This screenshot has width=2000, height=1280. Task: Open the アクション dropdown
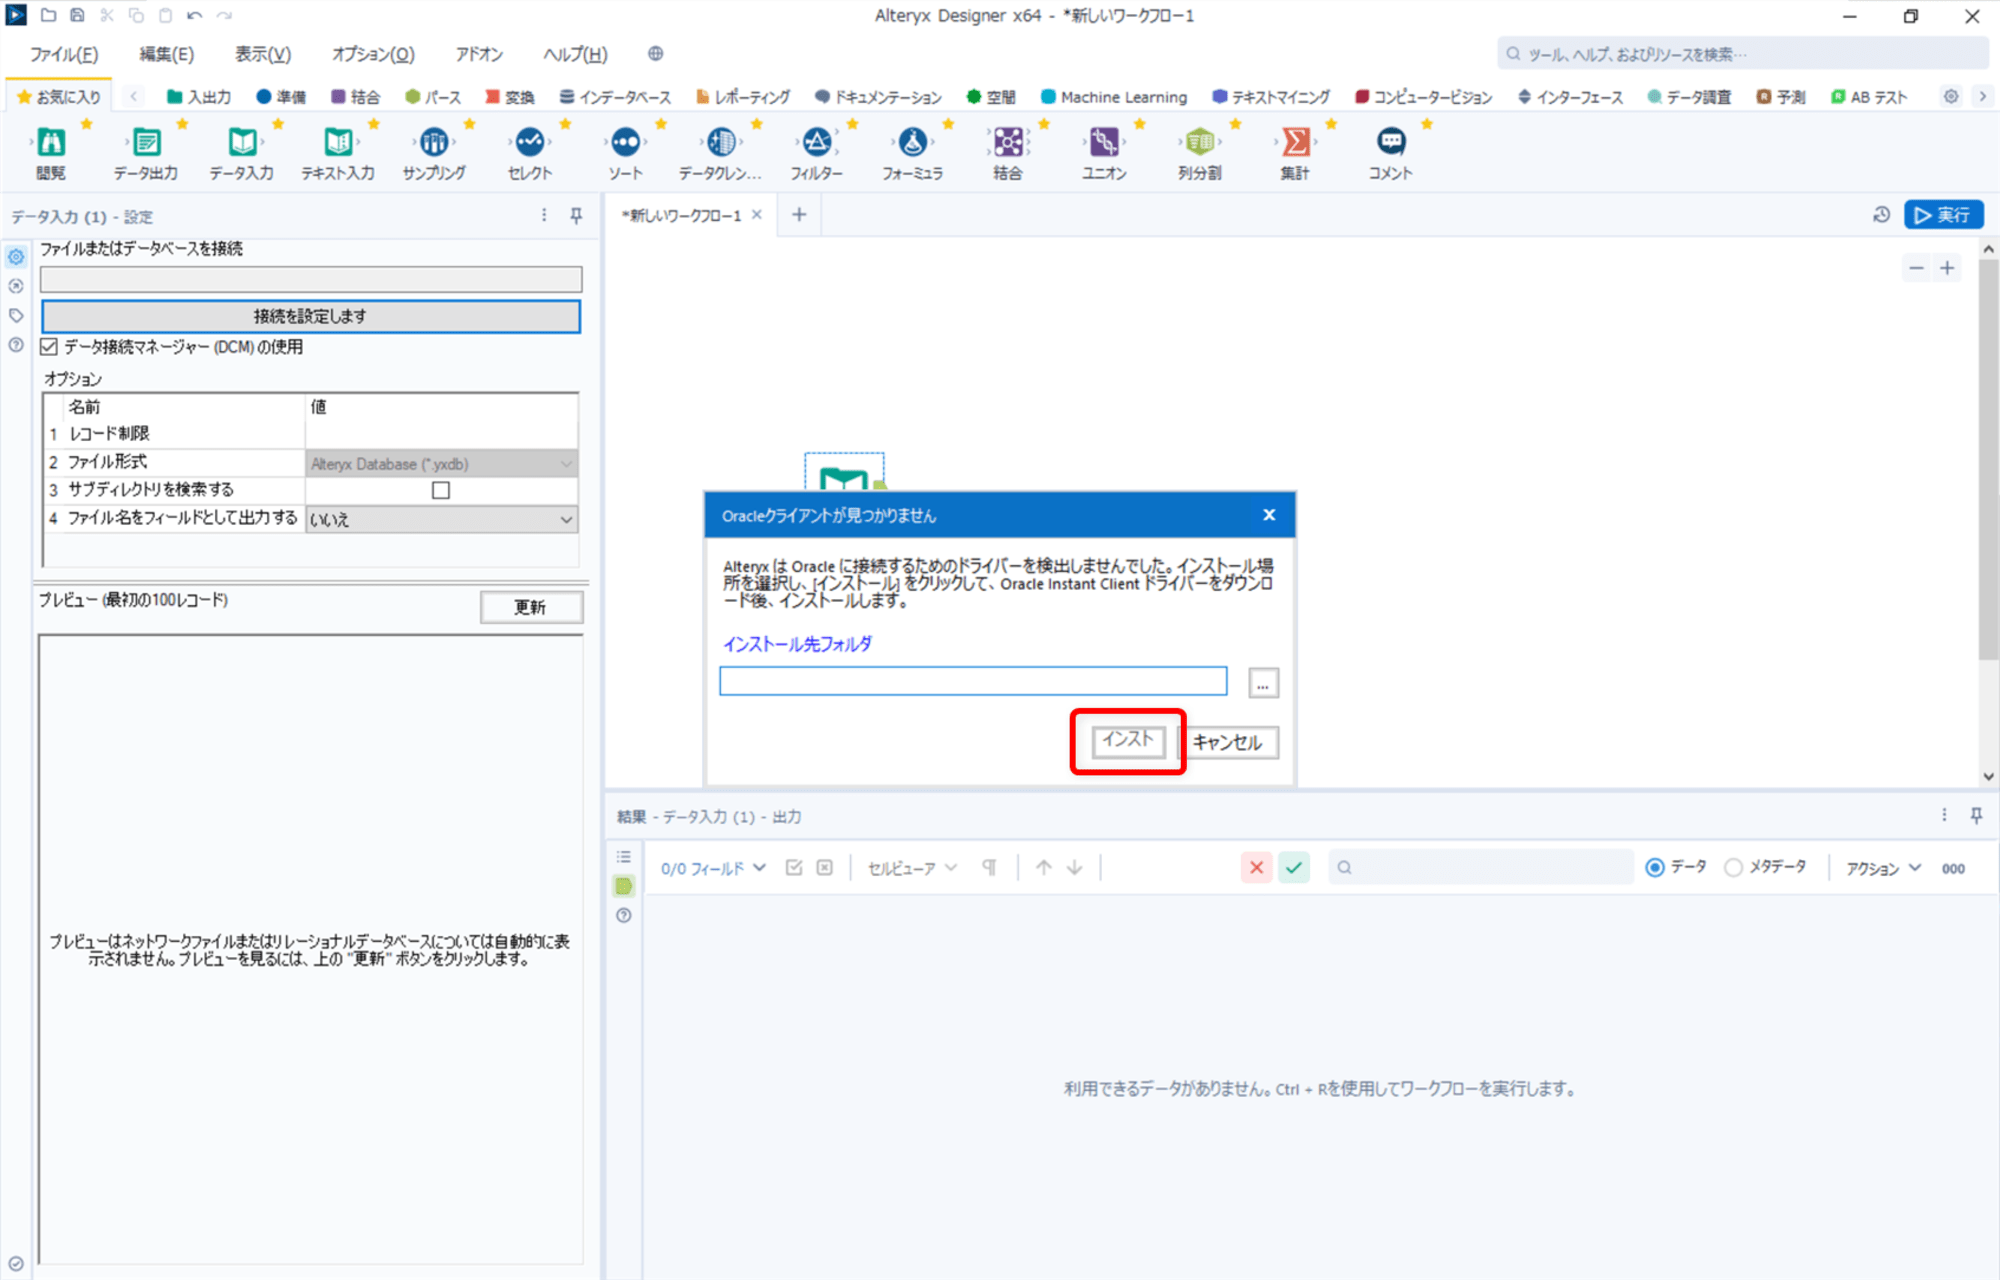(1883, 868)
